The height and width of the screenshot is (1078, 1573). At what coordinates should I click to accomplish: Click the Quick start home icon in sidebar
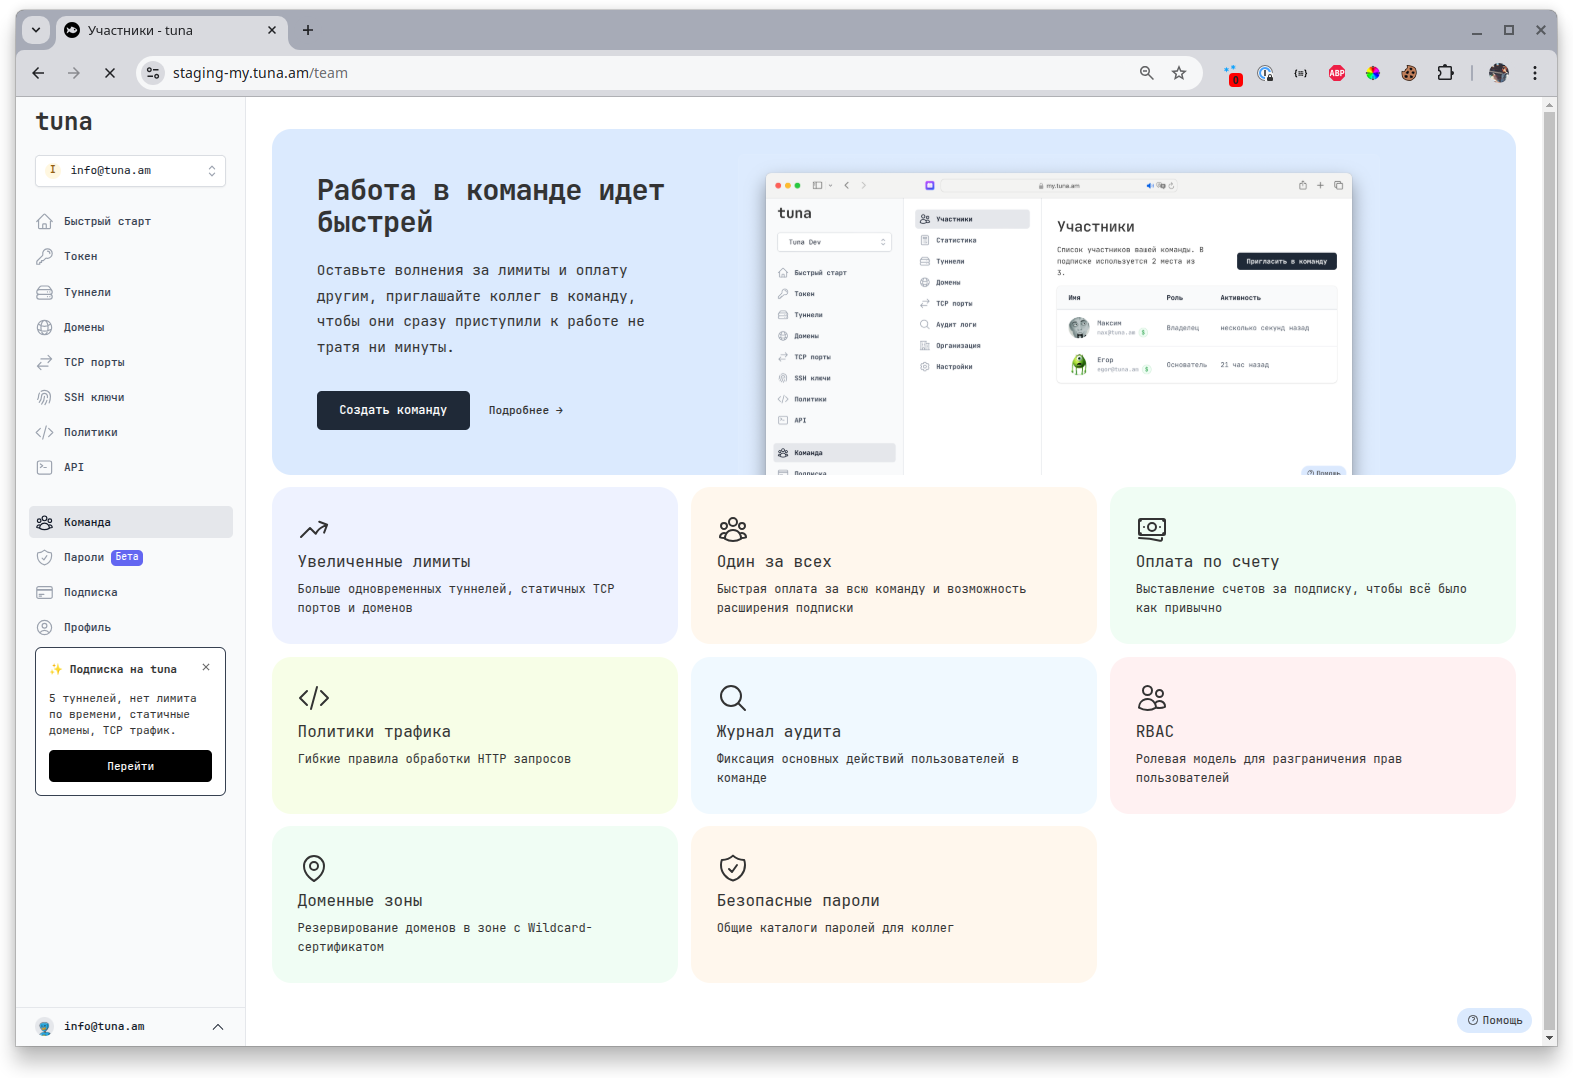click(44, 222)
